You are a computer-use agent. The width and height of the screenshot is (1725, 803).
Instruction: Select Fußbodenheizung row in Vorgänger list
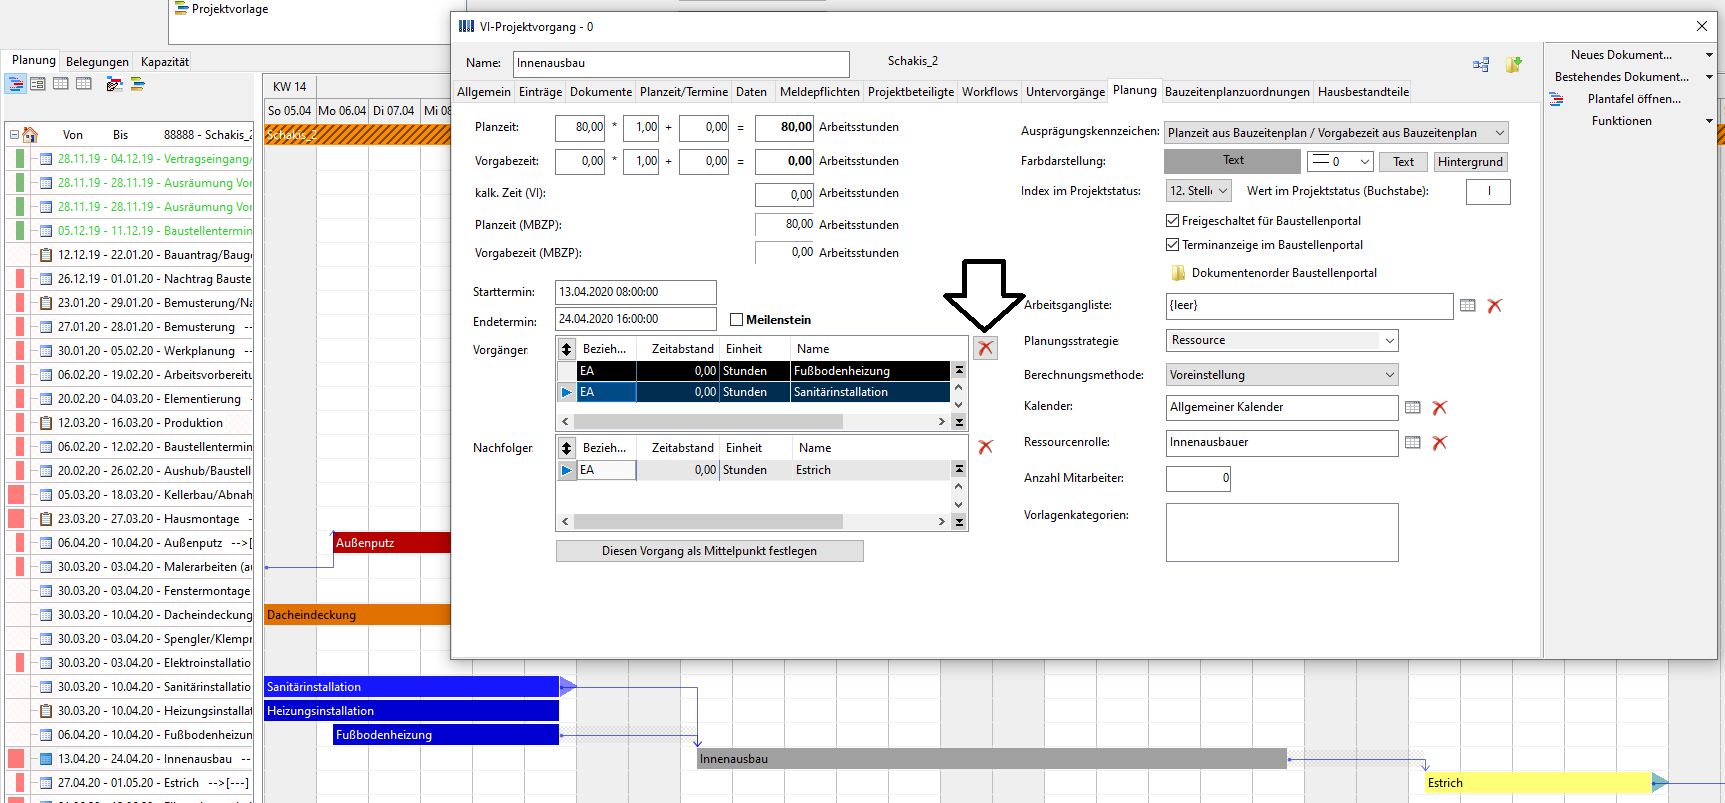[754, 371]
